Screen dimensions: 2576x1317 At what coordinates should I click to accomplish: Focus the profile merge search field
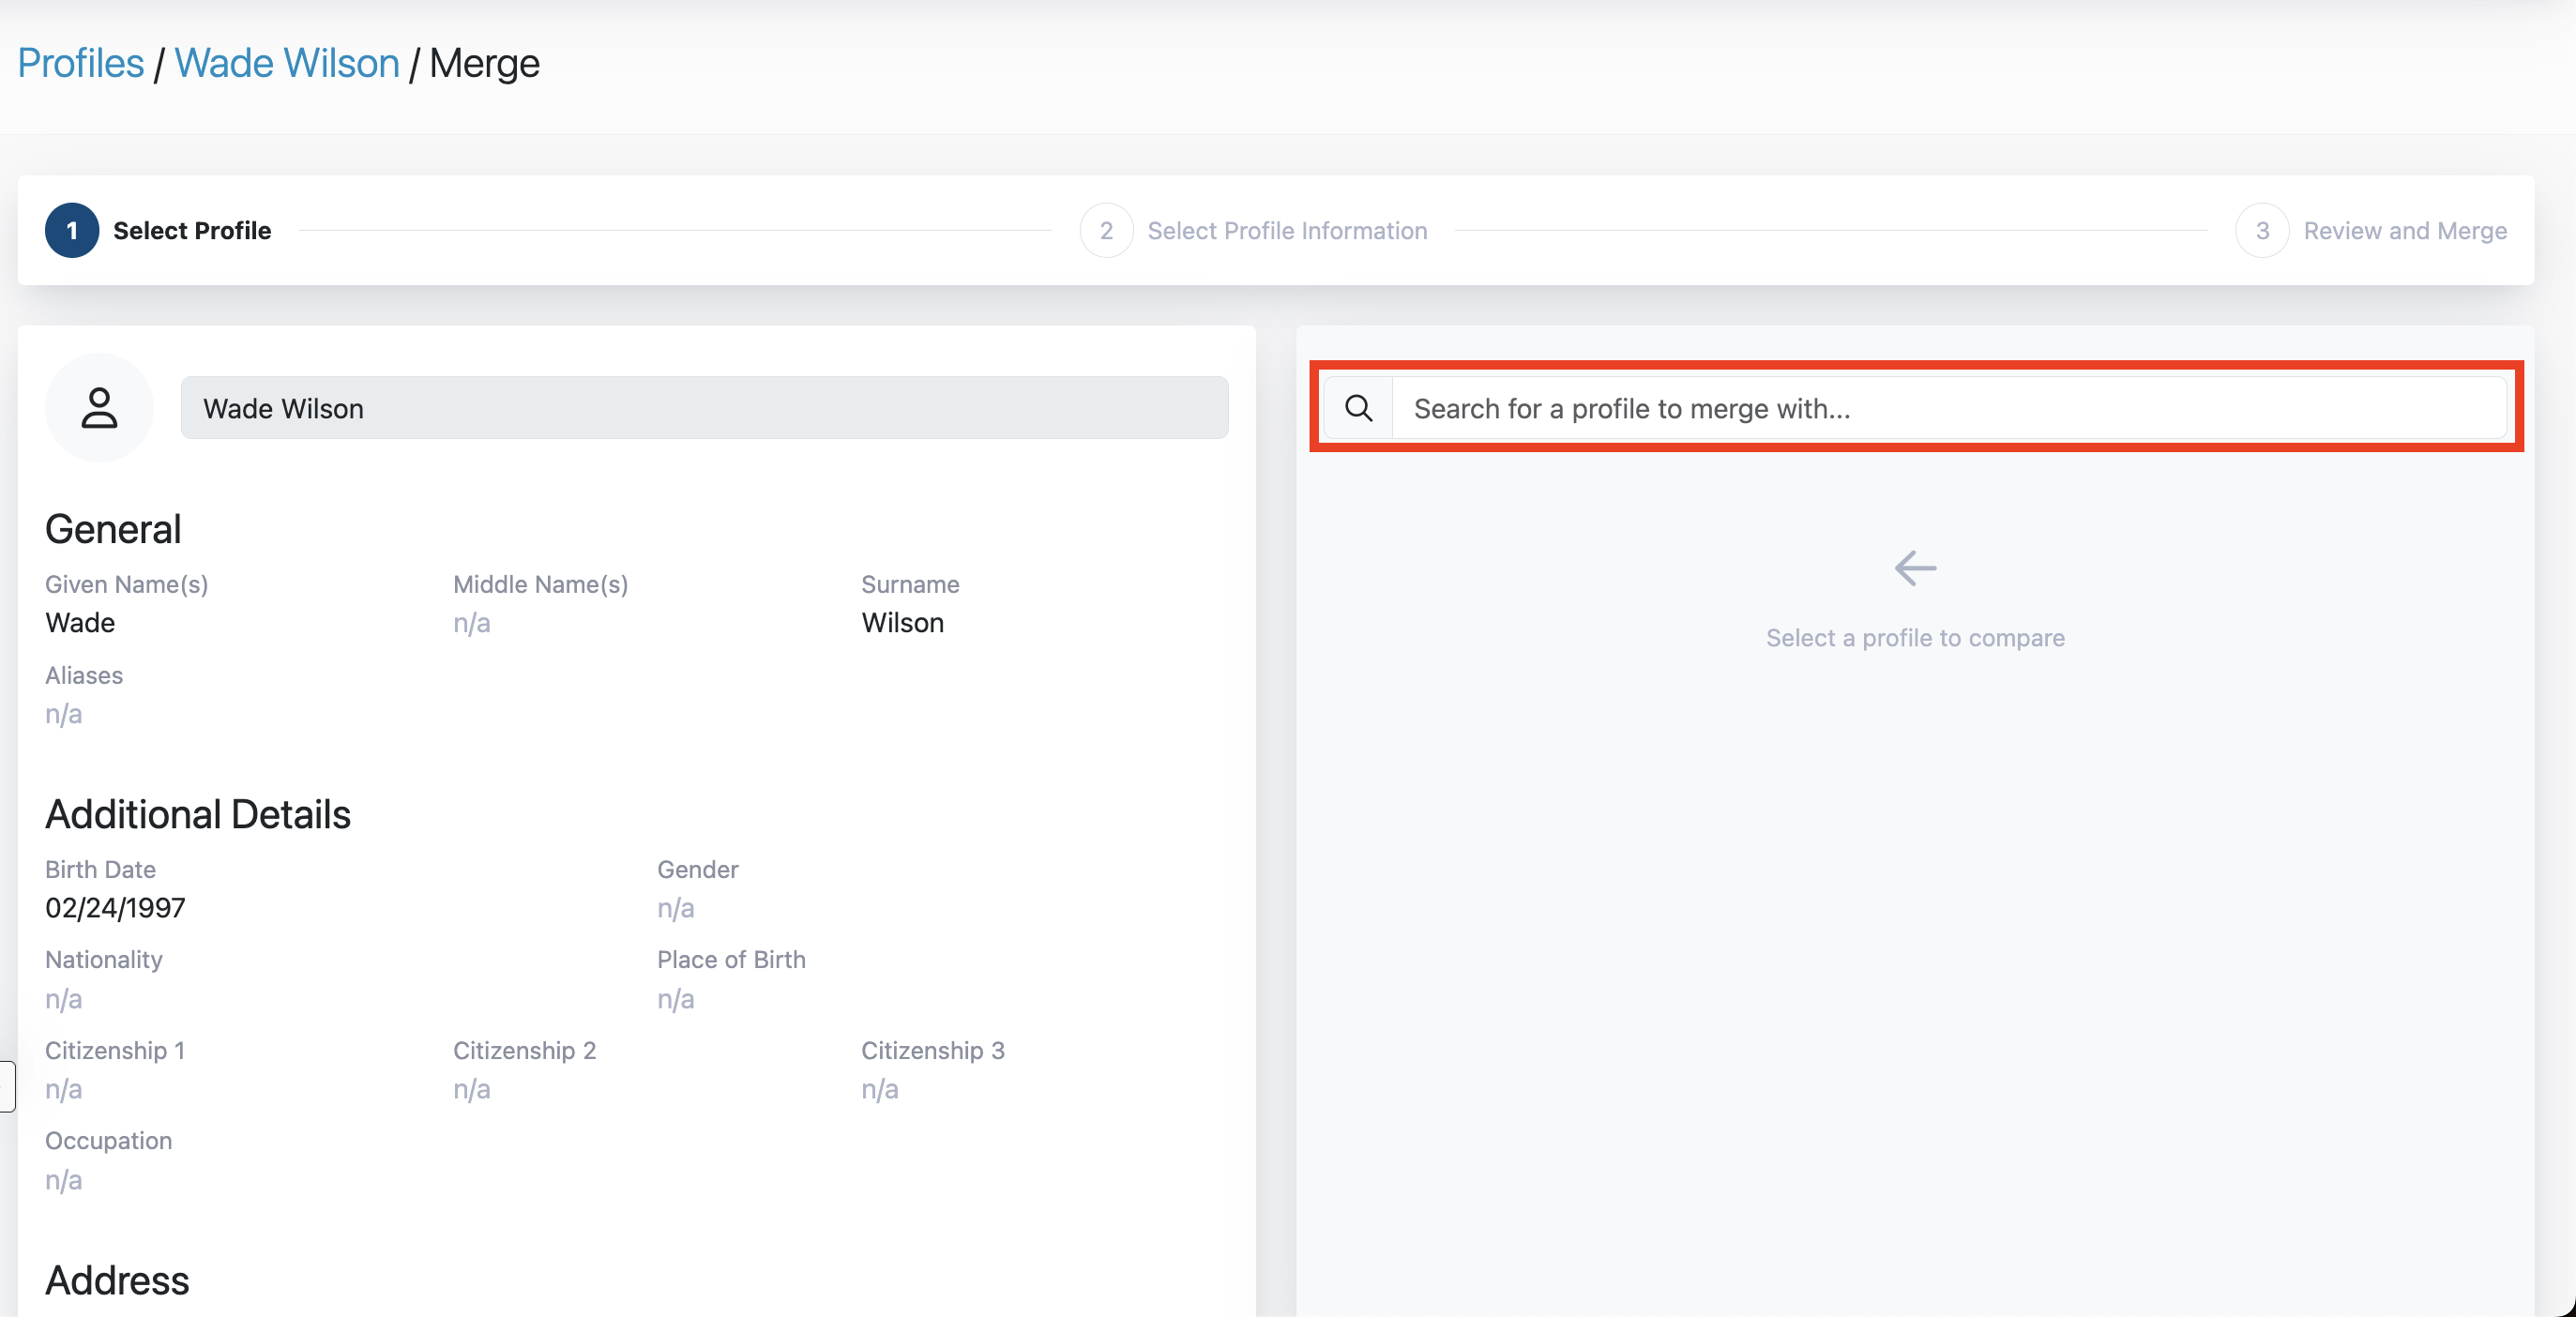[x=1948, y=408]
